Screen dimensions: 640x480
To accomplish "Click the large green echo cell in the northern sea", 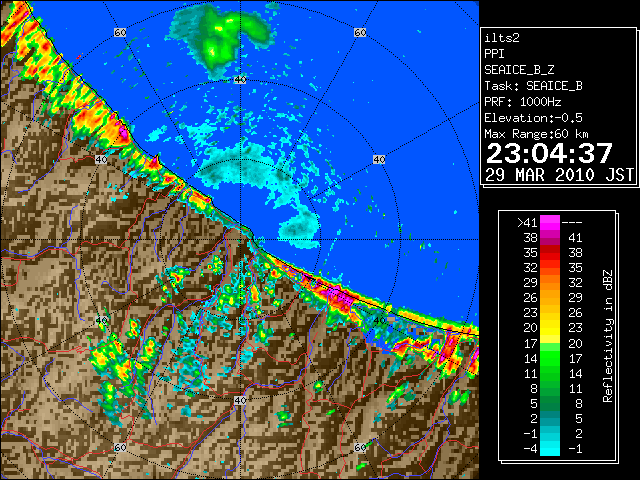I will pos(220,39).
